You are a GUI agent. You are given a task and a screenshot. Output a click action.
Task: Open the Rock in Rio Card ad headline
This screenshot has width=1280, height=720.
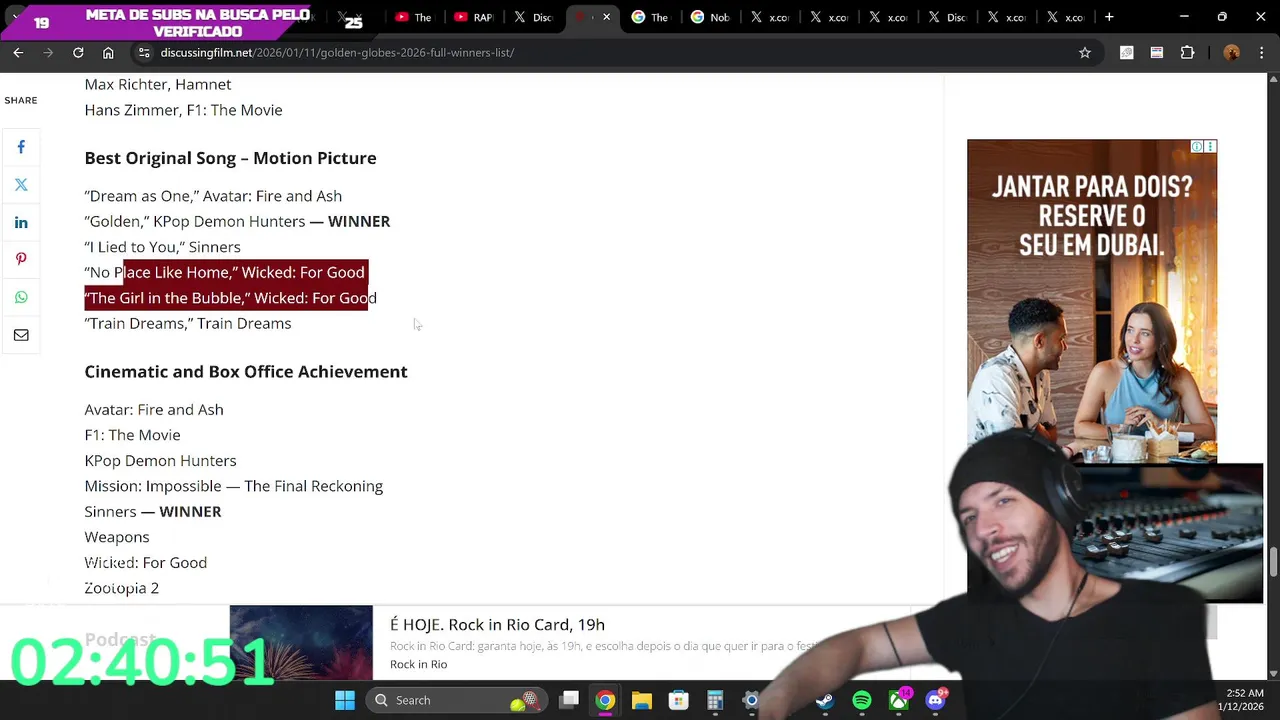(x=497, y=624)
